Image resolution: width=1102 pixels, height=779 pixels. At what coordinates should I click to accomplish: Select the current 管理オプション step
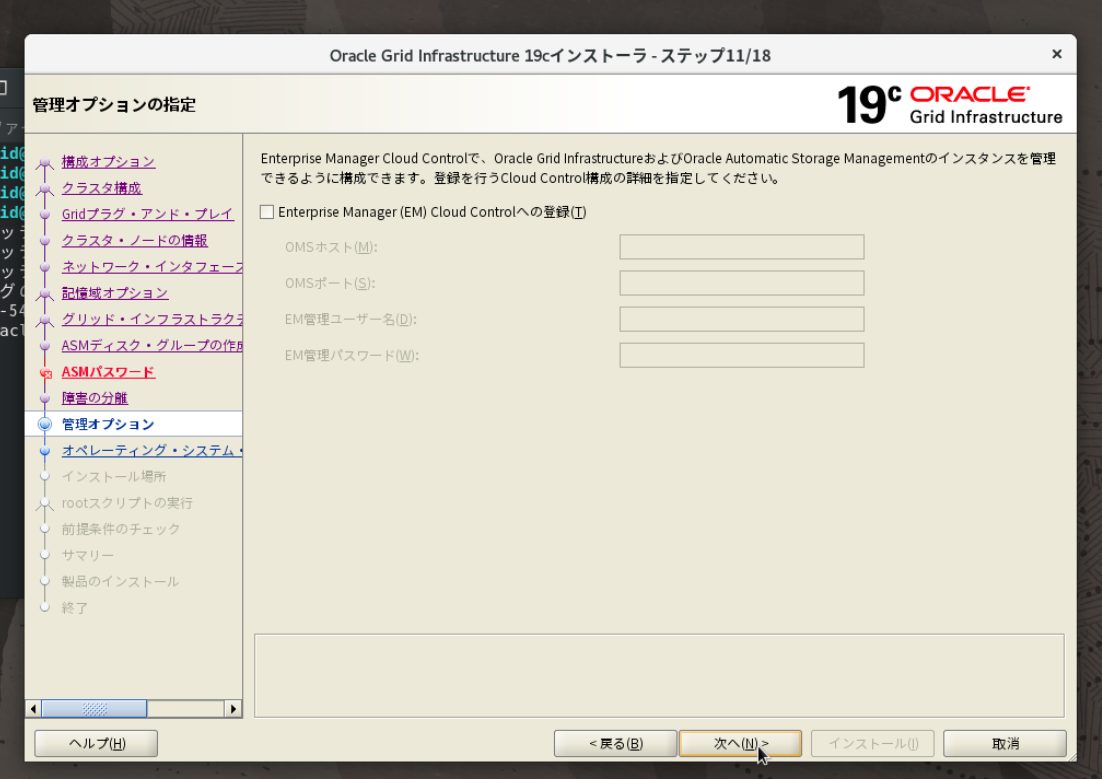[108, 424]
